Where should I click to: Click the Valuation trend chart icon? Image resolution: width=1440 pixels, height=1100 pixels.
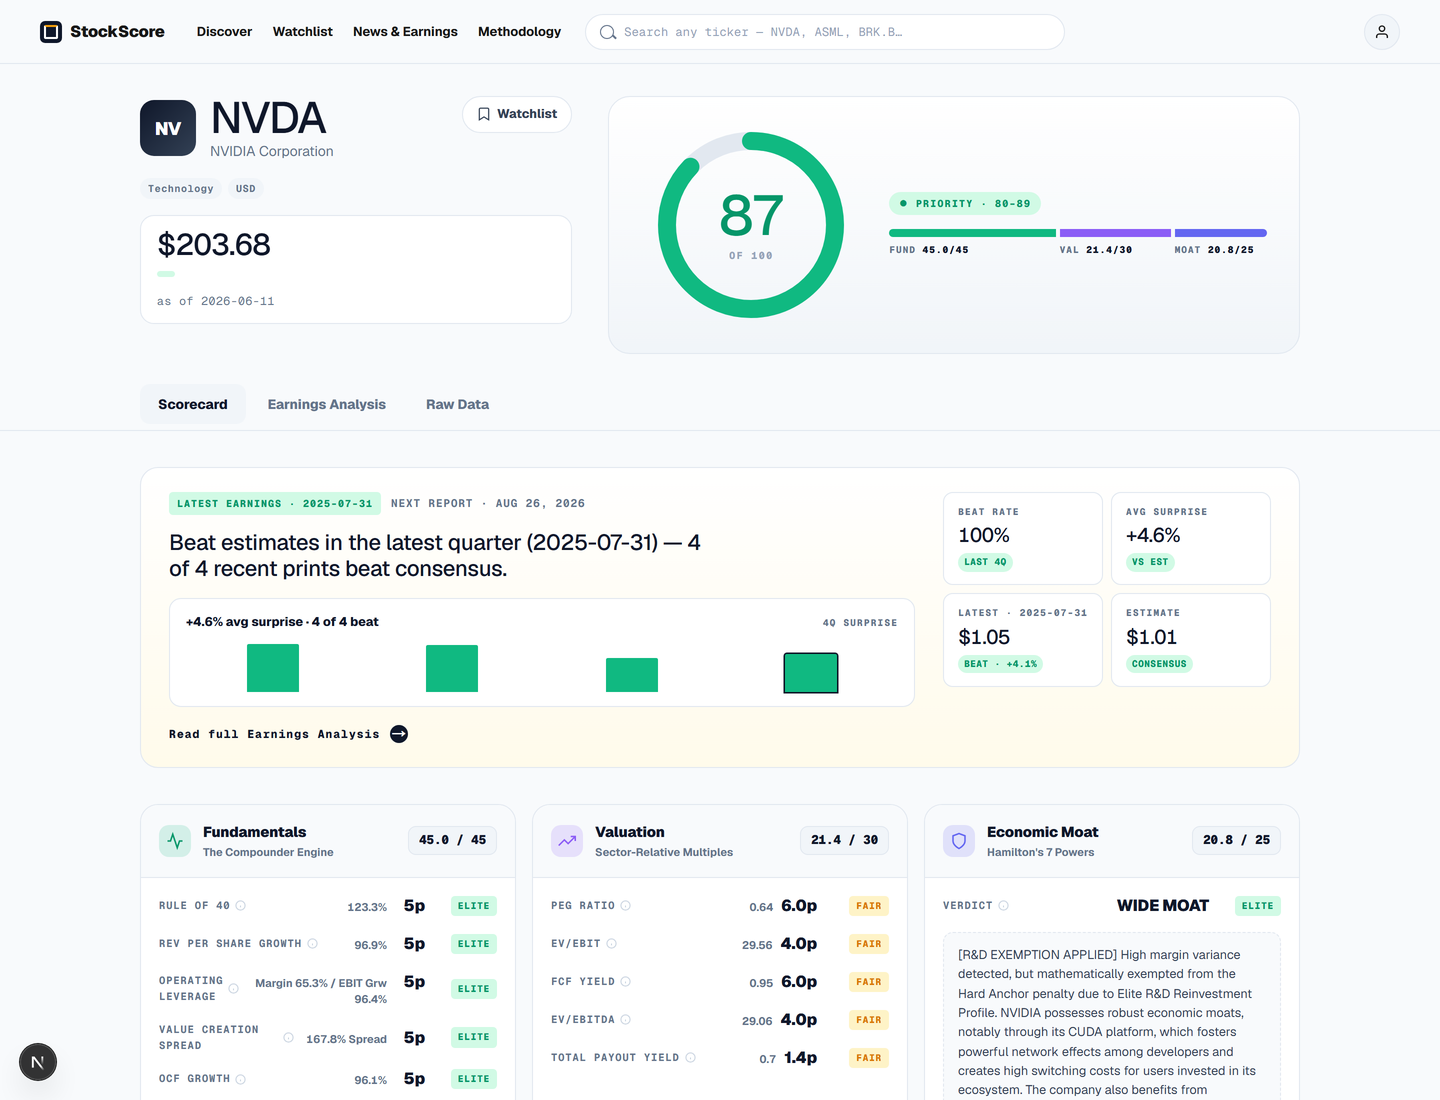coord(567,841)
